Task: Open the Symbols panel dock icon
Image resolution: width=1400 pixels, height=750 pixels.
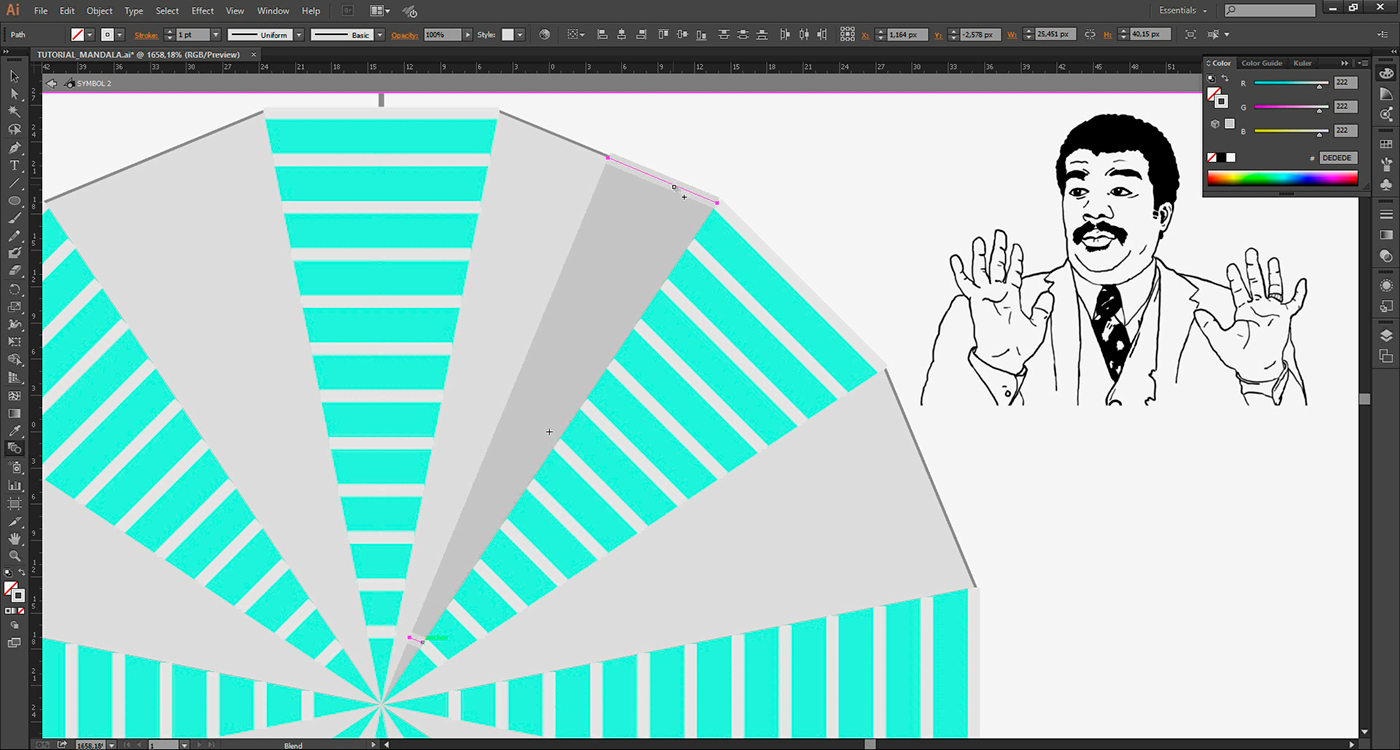Action: [x=1386, y=185]
